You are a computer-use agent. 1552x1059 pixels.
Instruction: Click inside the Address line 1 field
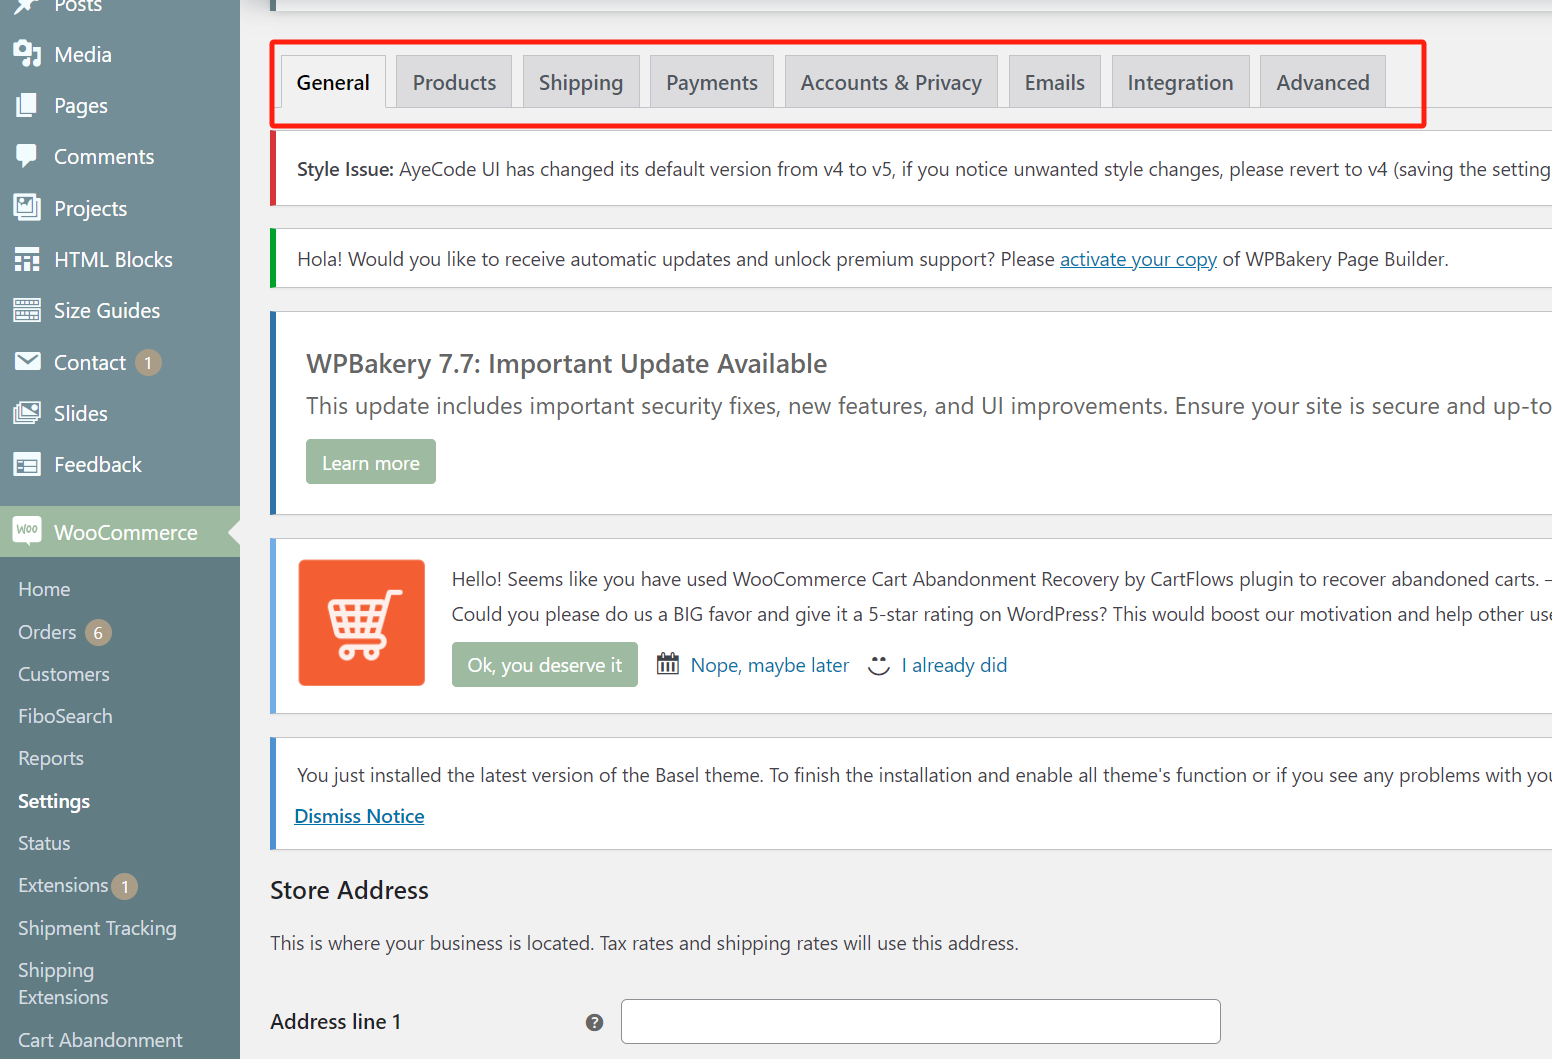pos(919,1021)
